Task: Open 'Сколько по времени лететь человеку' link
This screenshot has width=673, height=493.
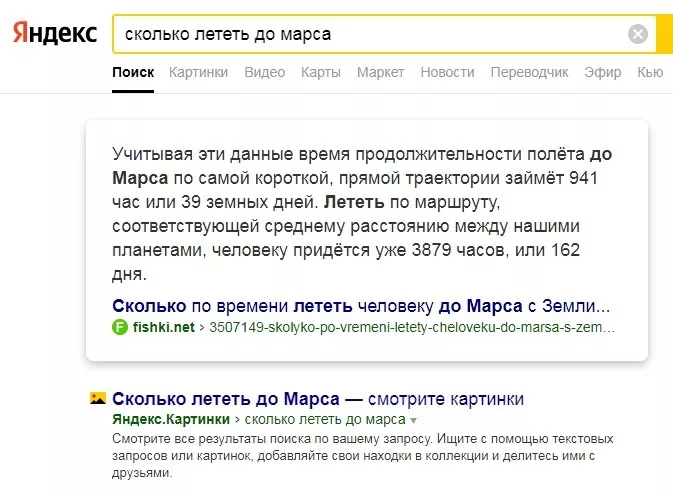Action: click(361, 306)
